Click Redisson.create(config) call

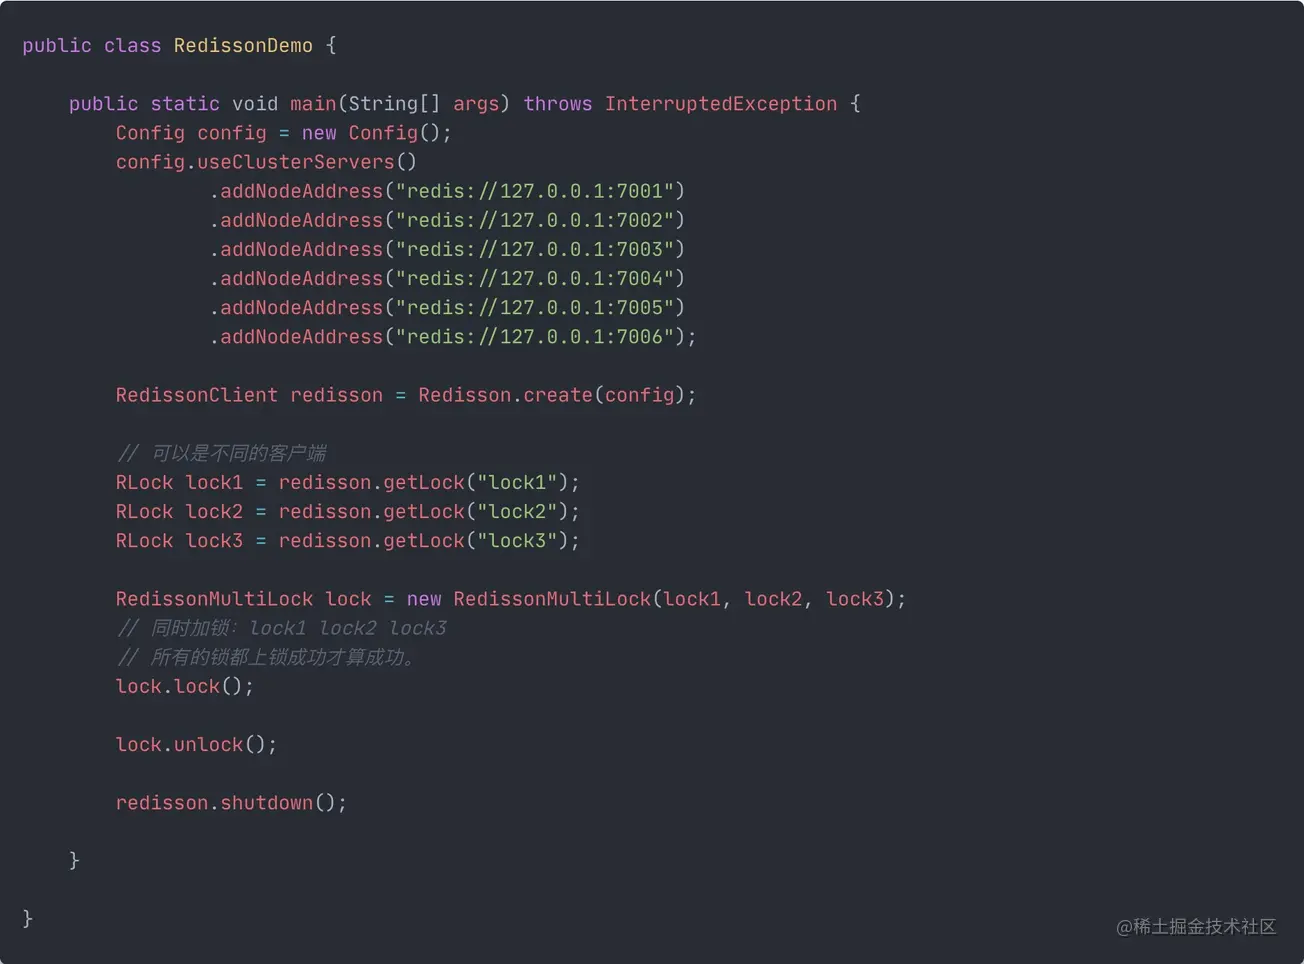coord(552,395)
